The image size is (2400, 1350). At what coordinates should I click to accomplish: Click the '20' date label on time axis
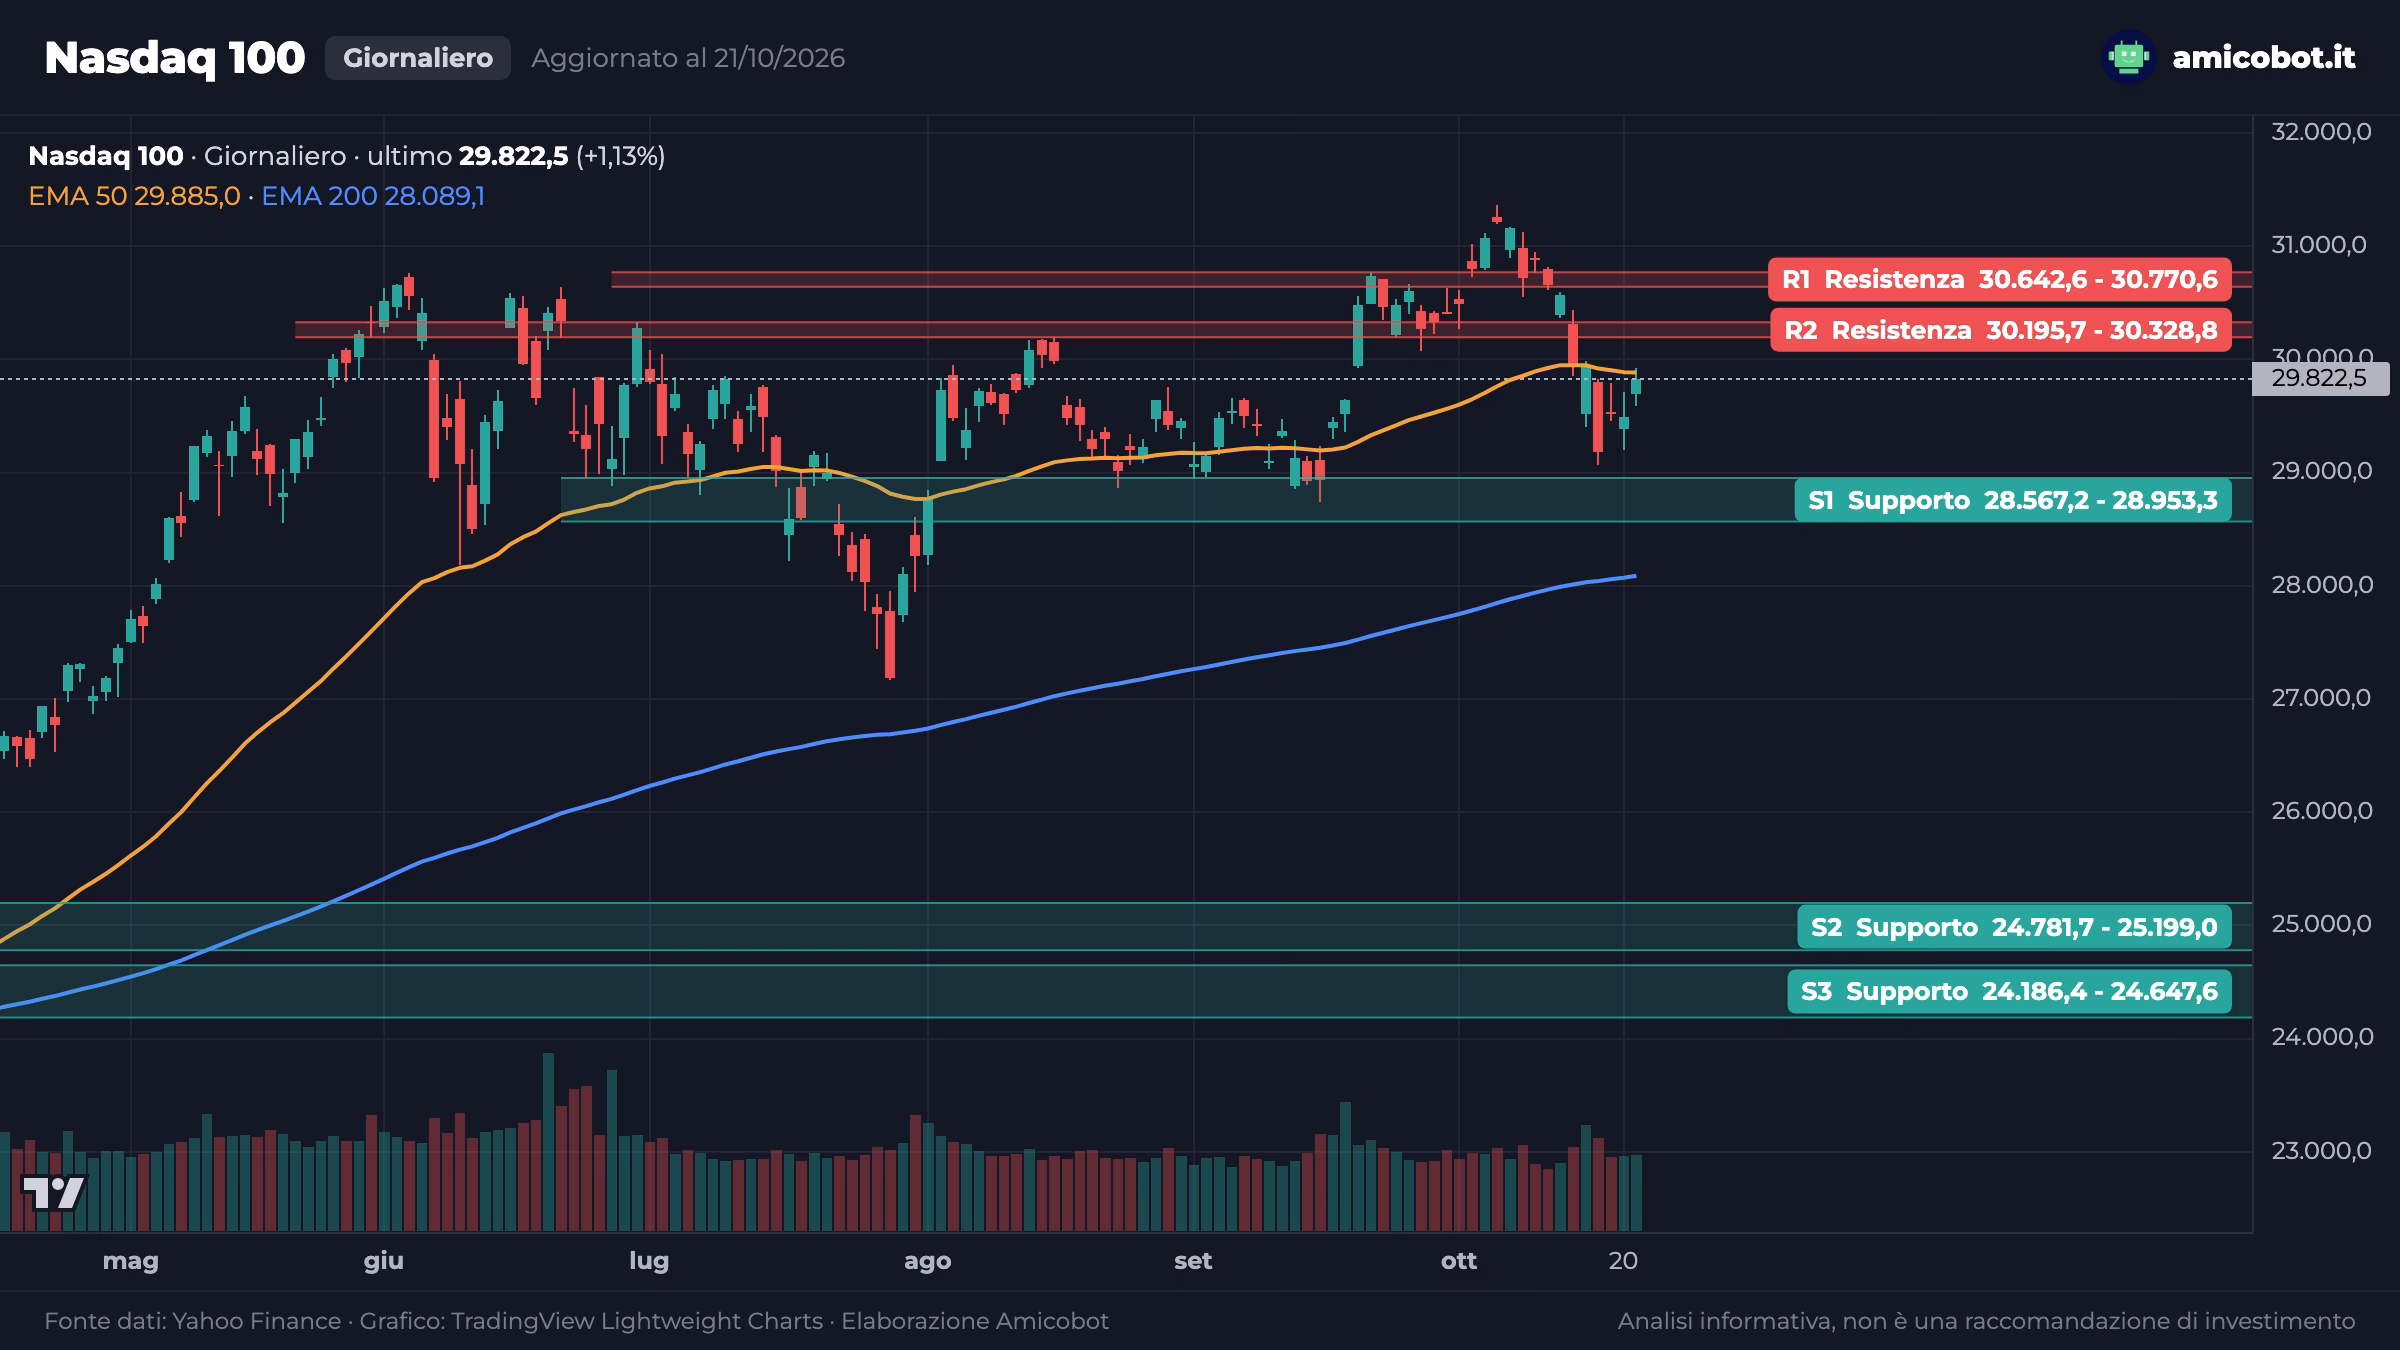(x=1624, y=1261)
